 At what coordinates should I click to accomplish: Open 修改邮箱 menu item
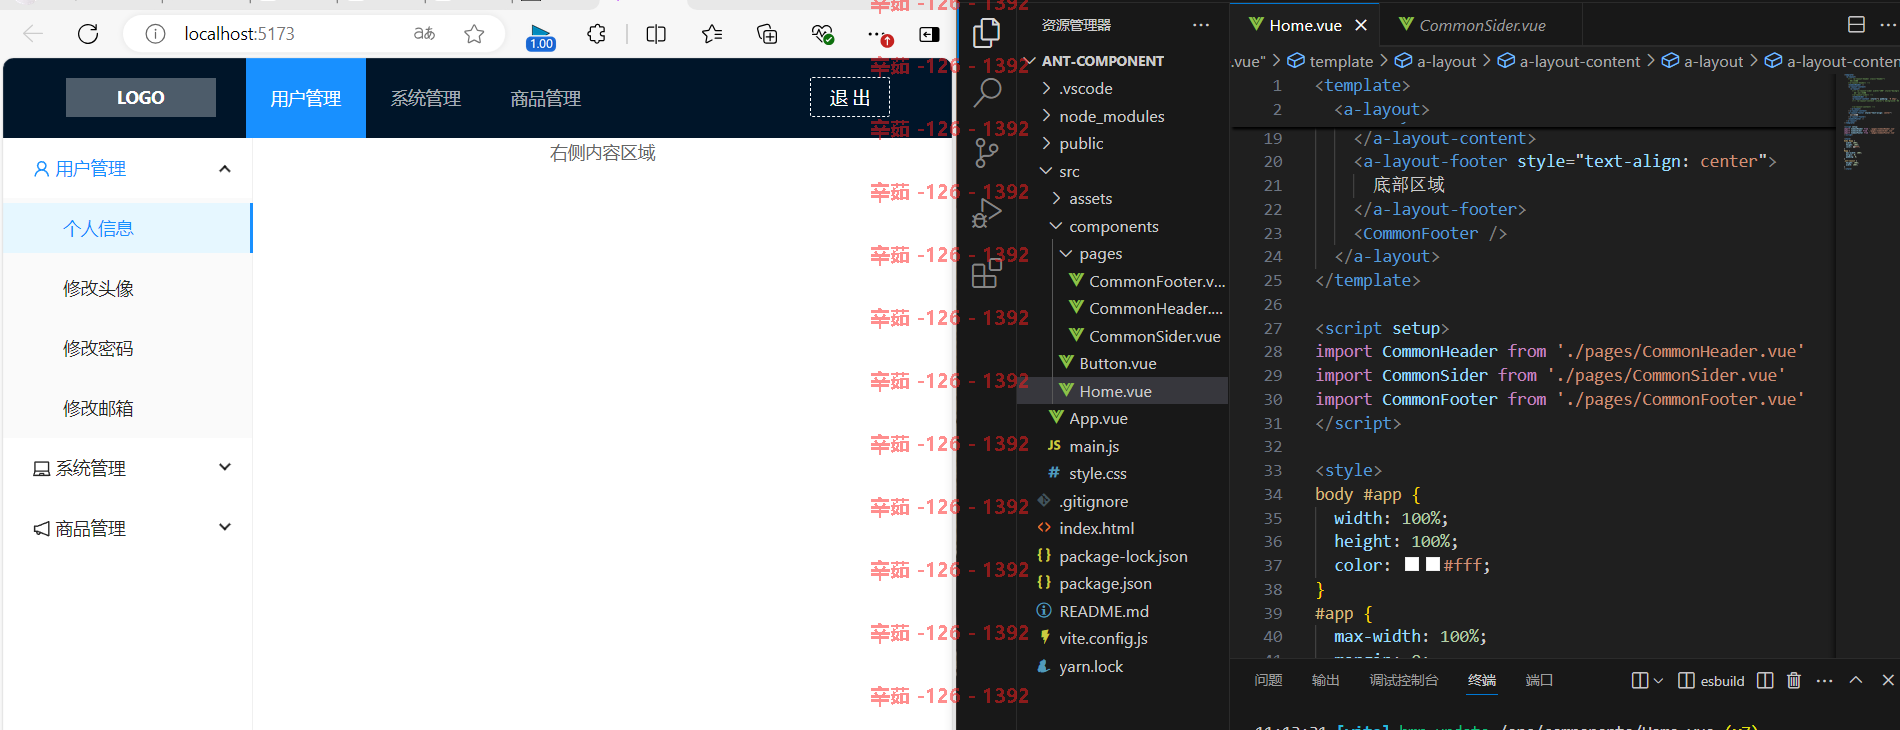tap(128, 408)
